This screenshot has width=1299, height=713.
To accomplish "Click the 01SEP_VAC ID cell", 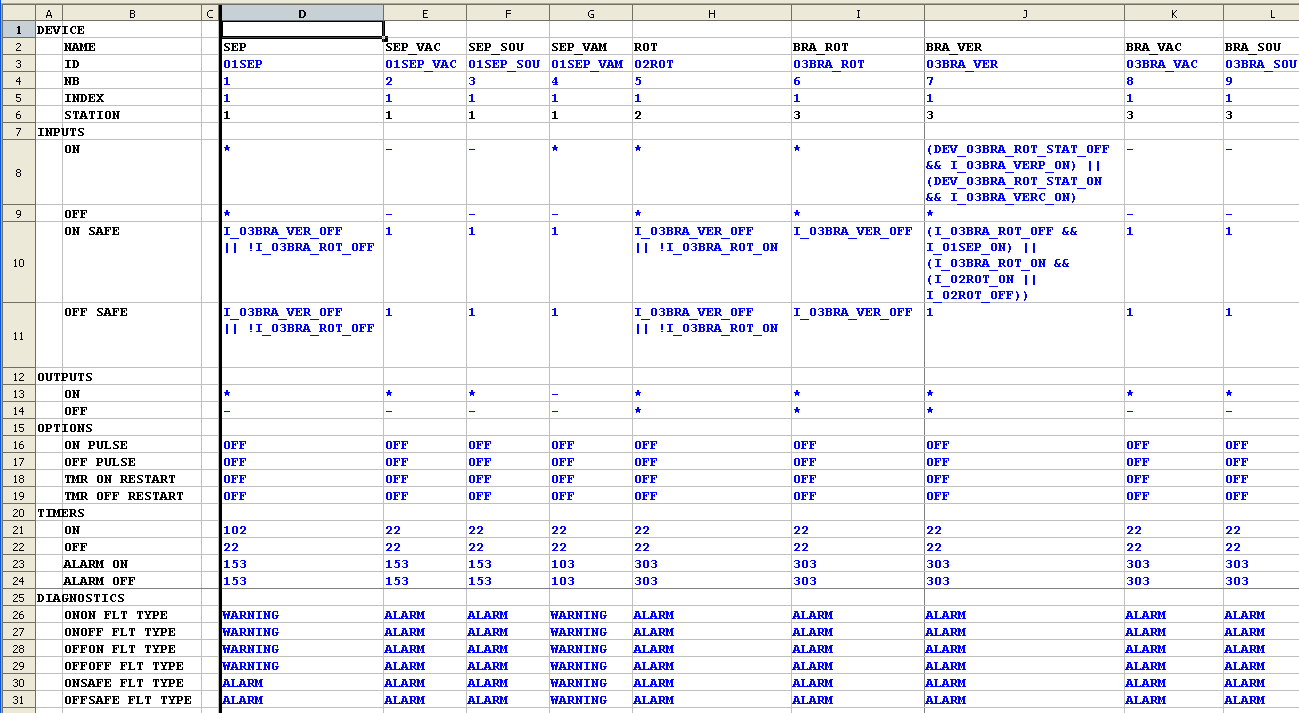I will pos(424,64).
